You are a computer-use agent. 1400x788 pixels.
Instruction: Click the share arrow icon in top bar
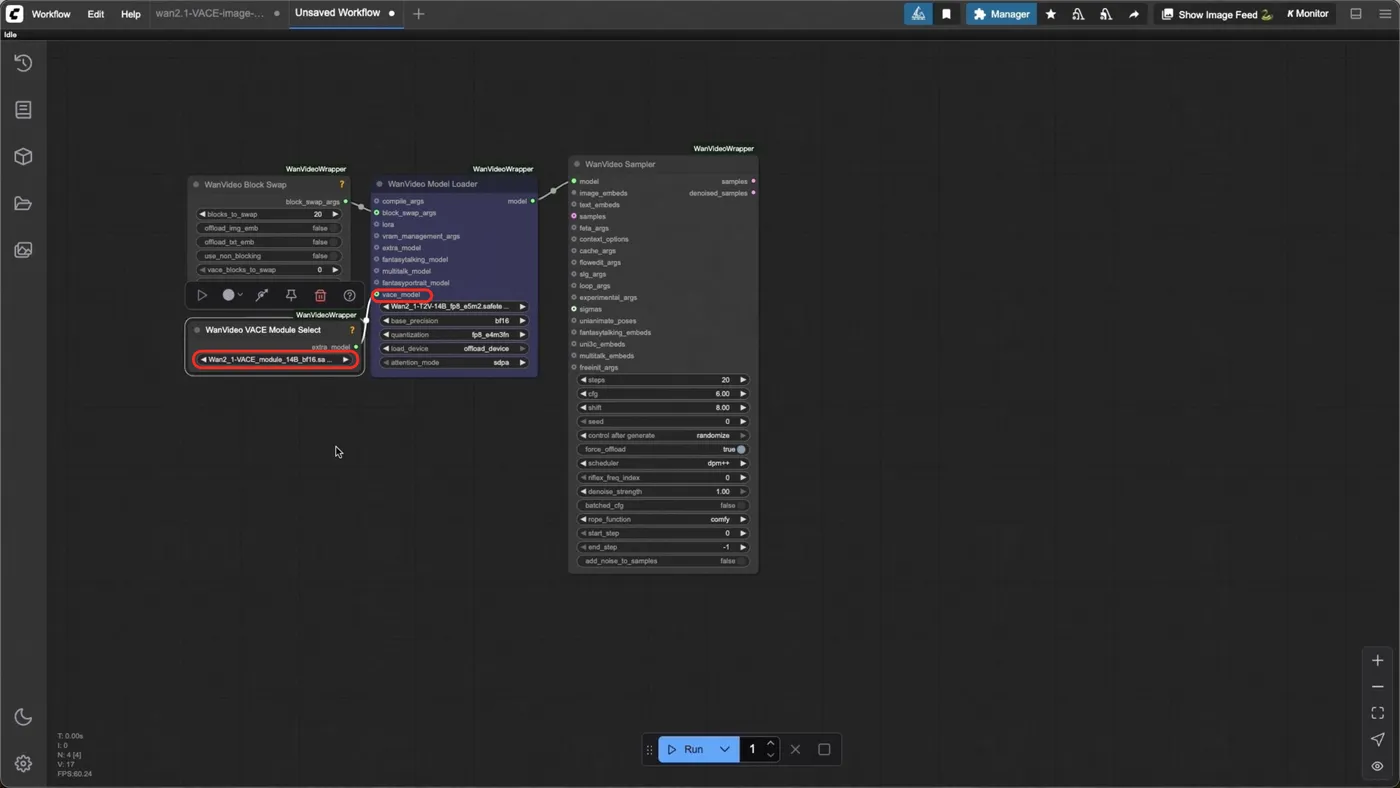[x=1133, y=14]
